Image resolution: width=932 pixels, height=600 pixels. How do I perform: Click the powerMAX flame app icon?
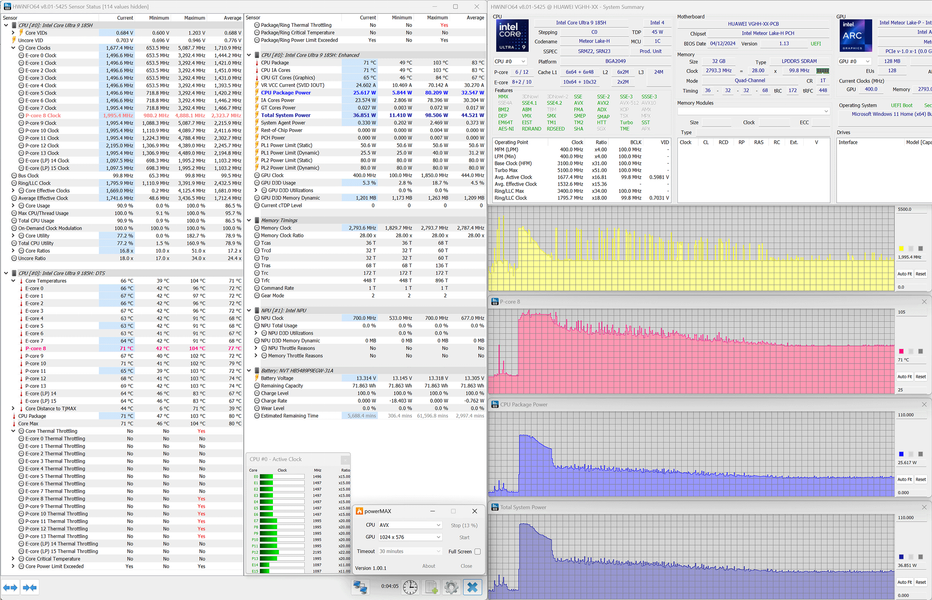(x=359, y=511)
